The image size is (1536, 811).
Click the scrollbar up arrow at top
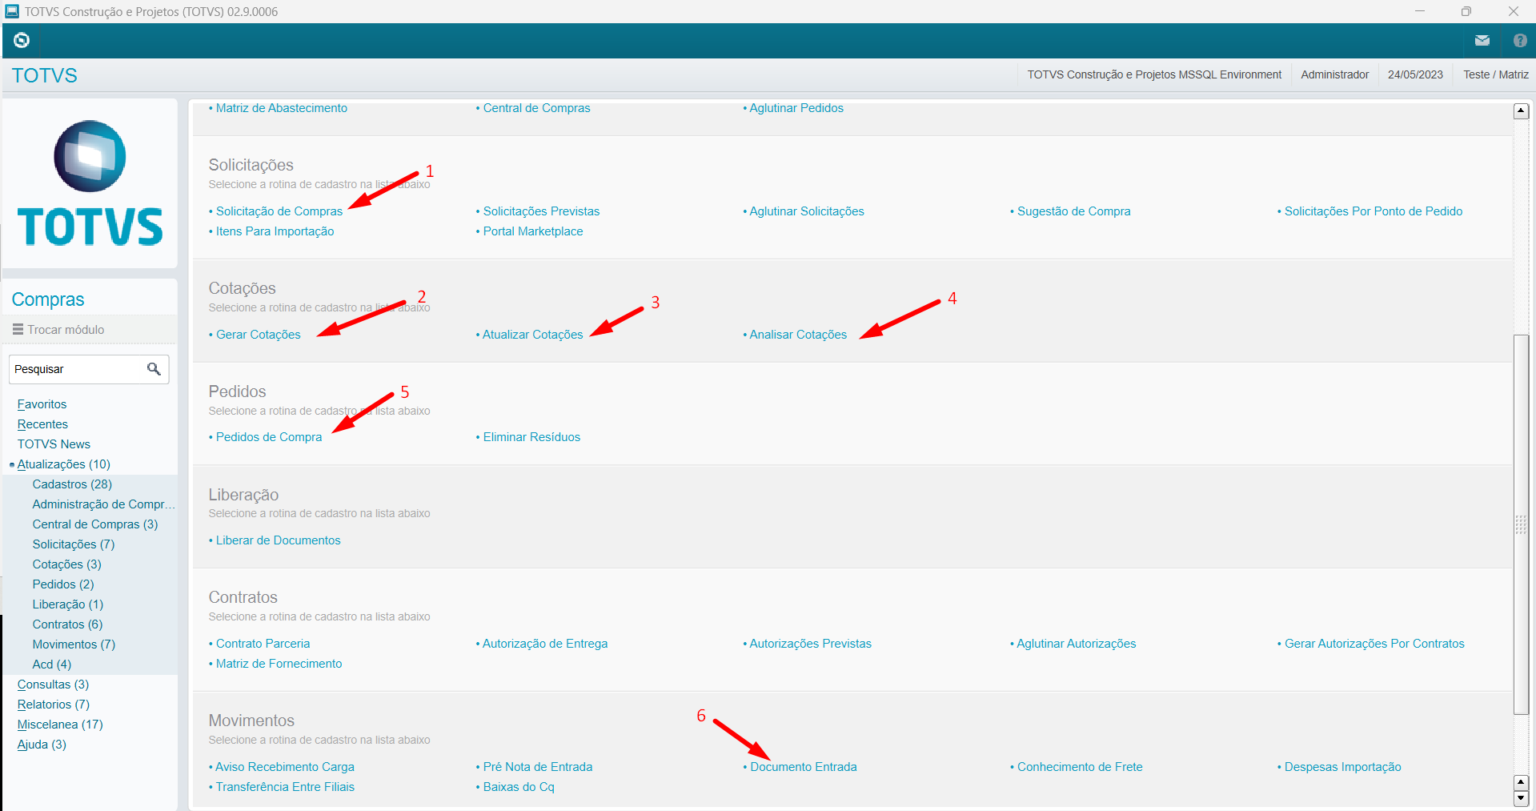[x=1521, y=111]
